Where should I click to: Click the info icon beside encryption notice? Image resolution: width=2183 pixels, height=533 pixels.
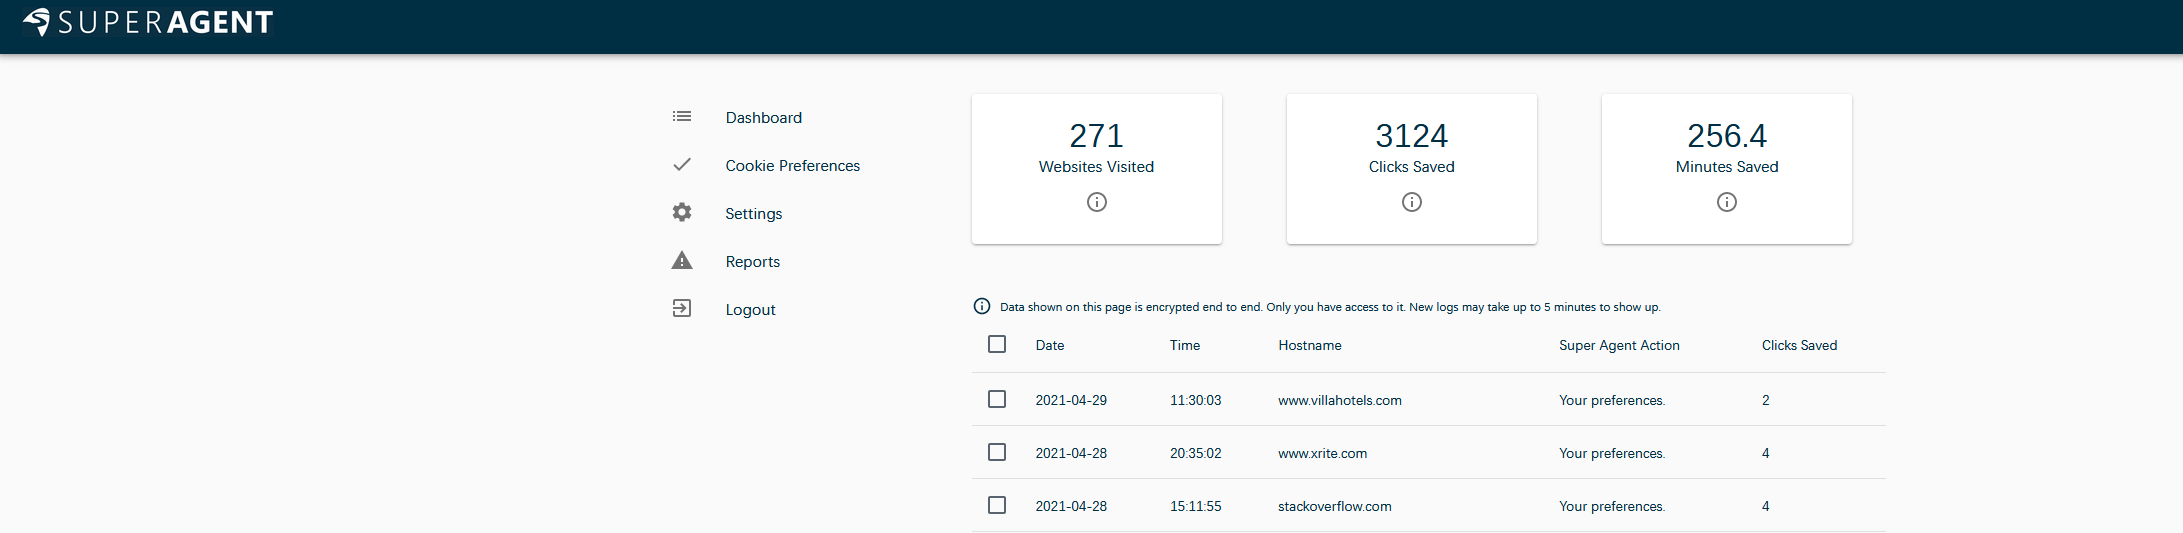point(982,306)
